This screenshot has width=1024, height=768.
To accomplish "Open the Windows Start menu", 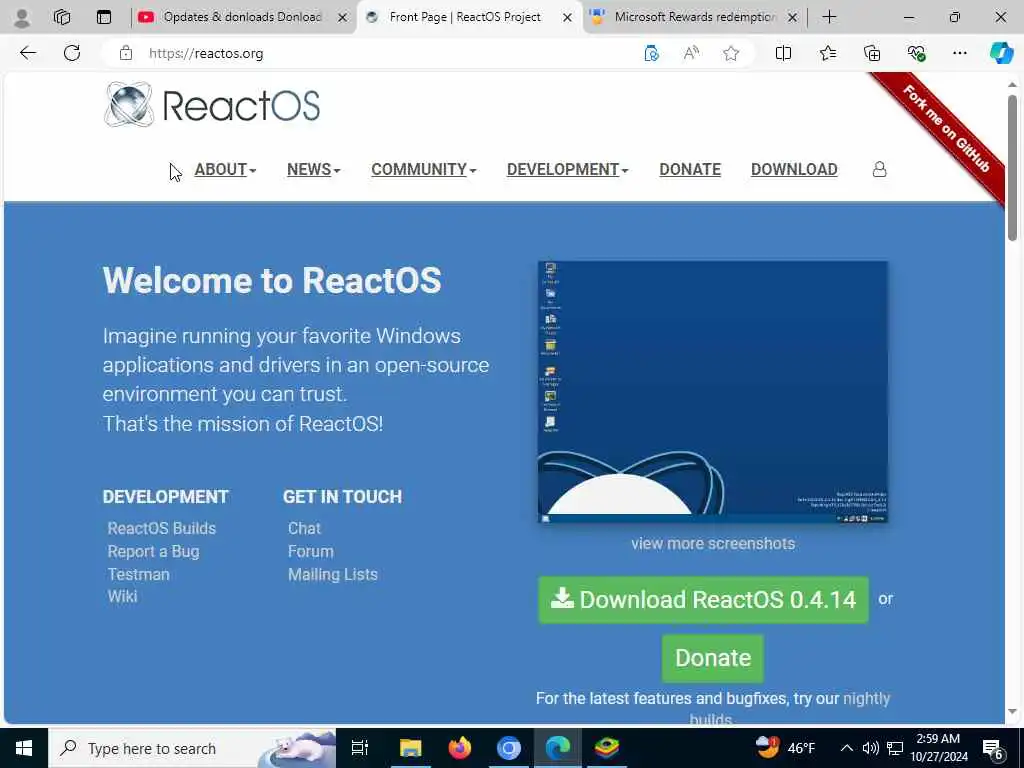I will point(24,748).
